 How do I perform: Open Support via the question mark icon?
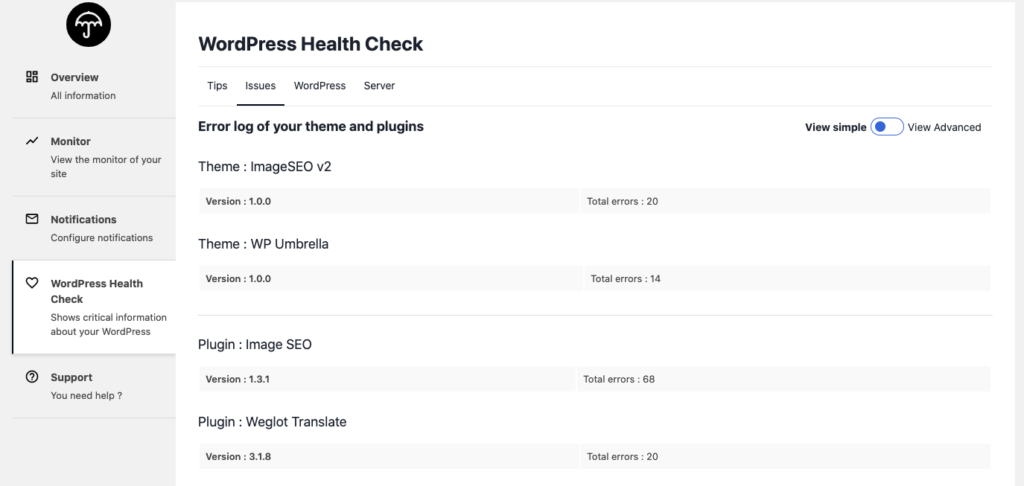click(32, 377)
